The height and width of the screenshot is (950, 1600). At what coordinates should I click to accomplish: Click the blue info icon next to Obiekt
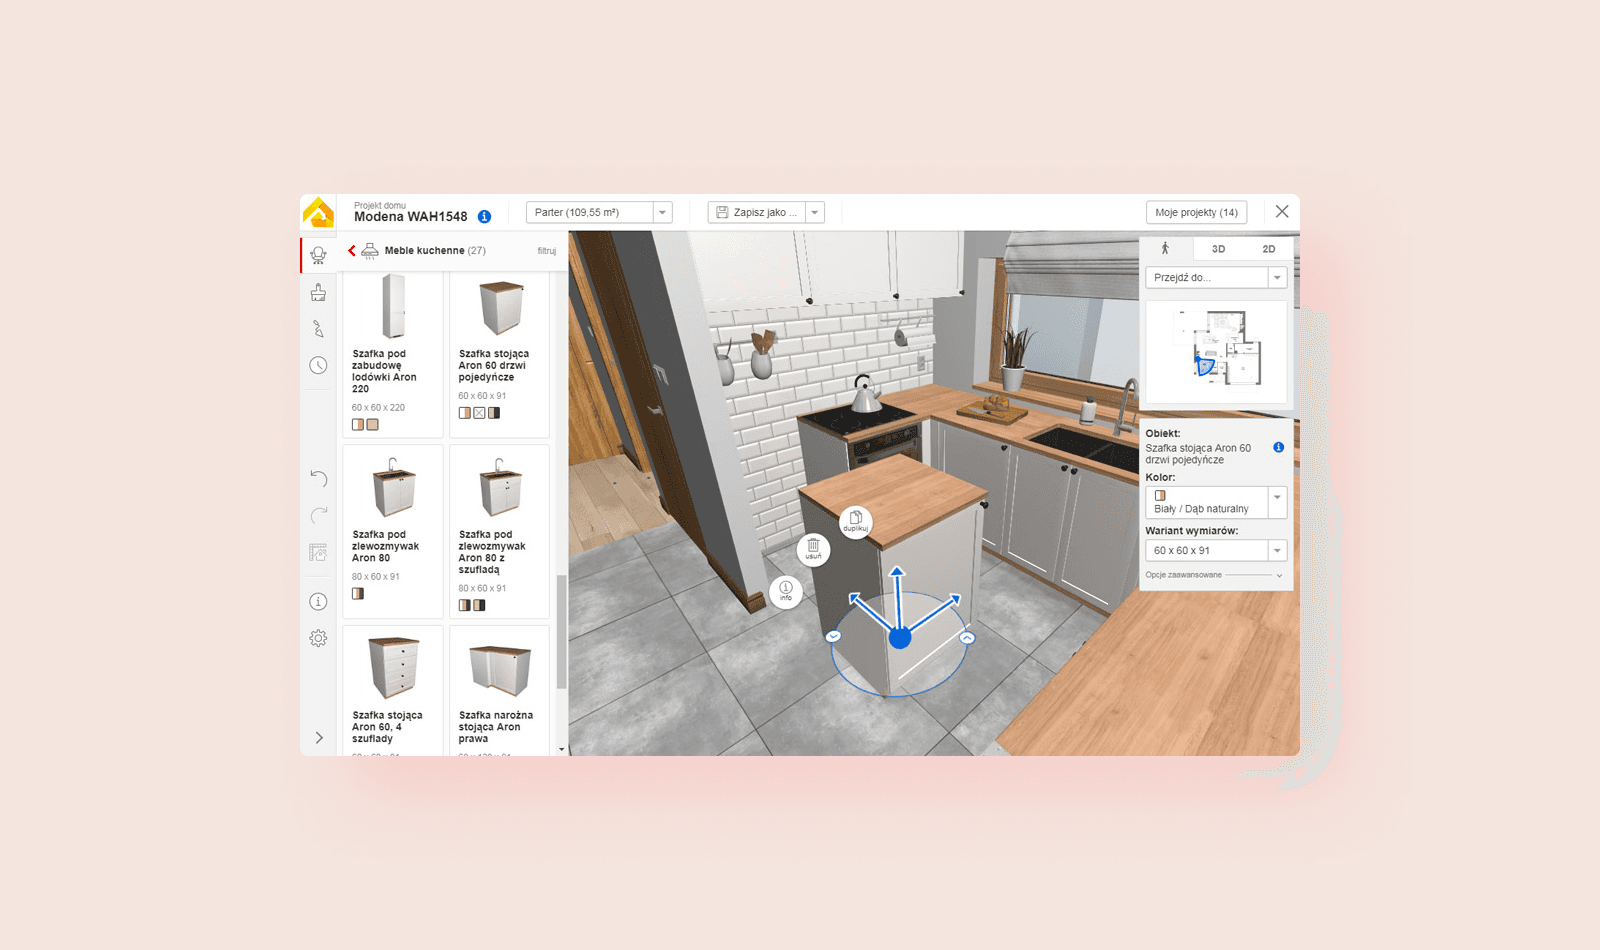tap(1278, 448)
